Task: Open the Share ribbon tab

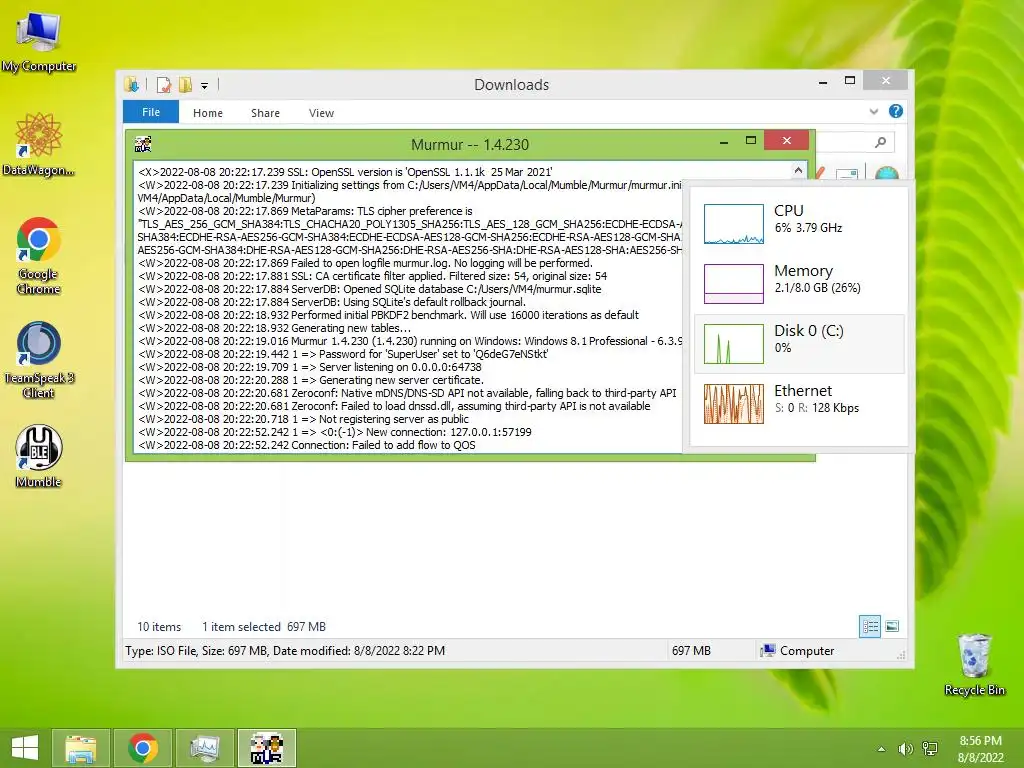Action: (x=265, y=113)
